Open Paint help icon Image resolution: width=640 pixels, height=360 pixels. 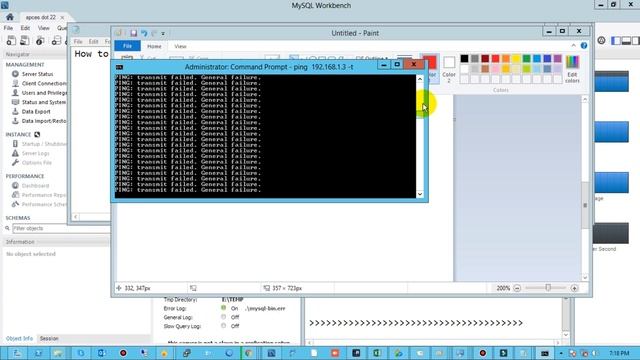pyautogui.click(x=584, y=45)
